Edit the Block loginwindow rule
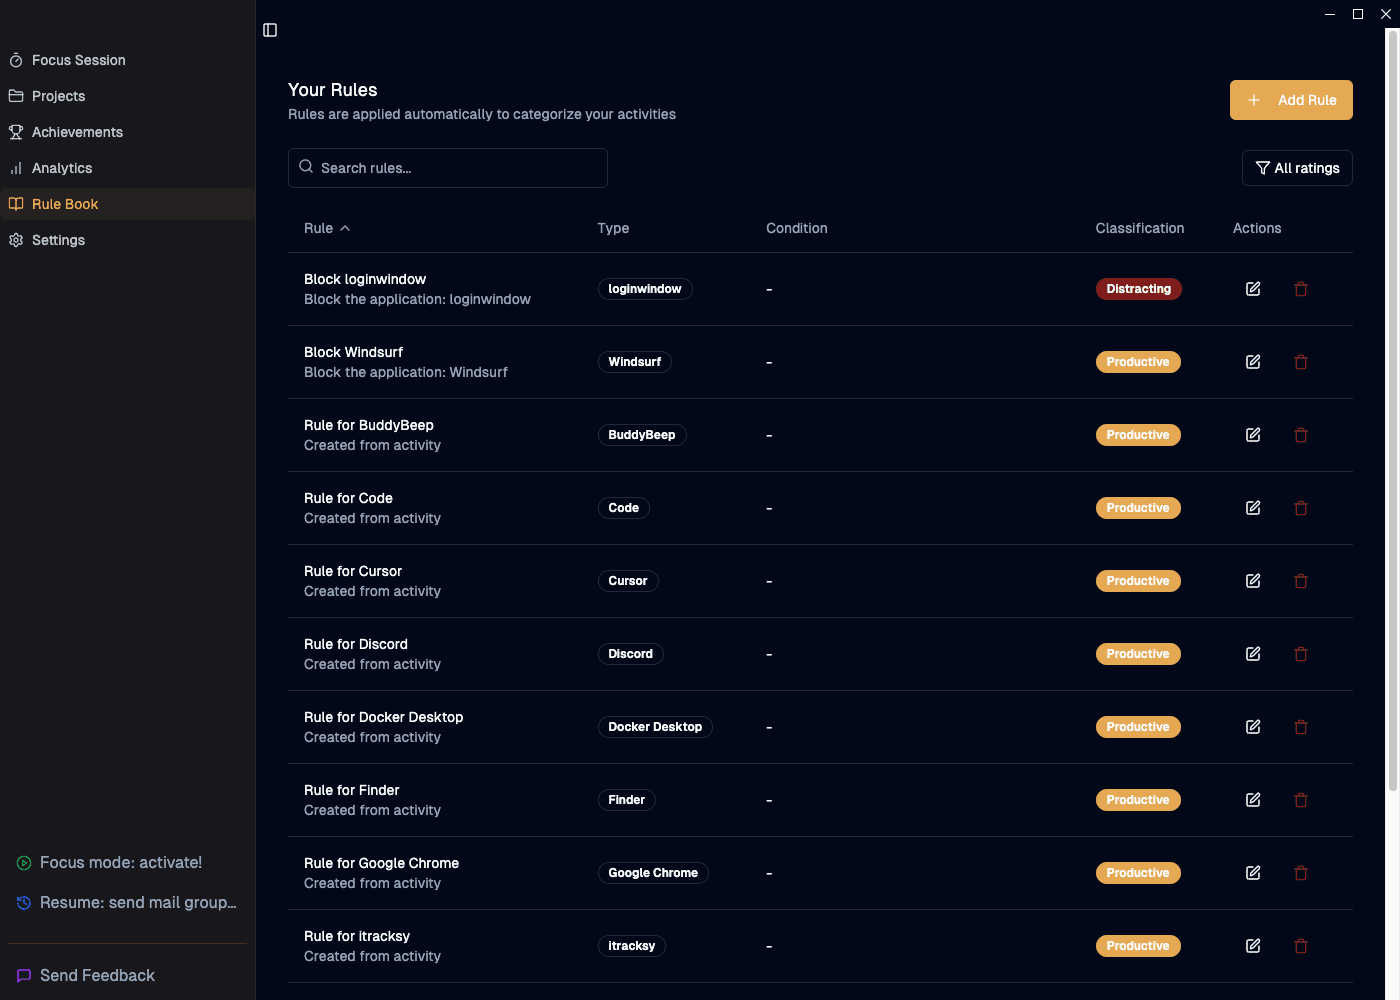 (1252, 288)
